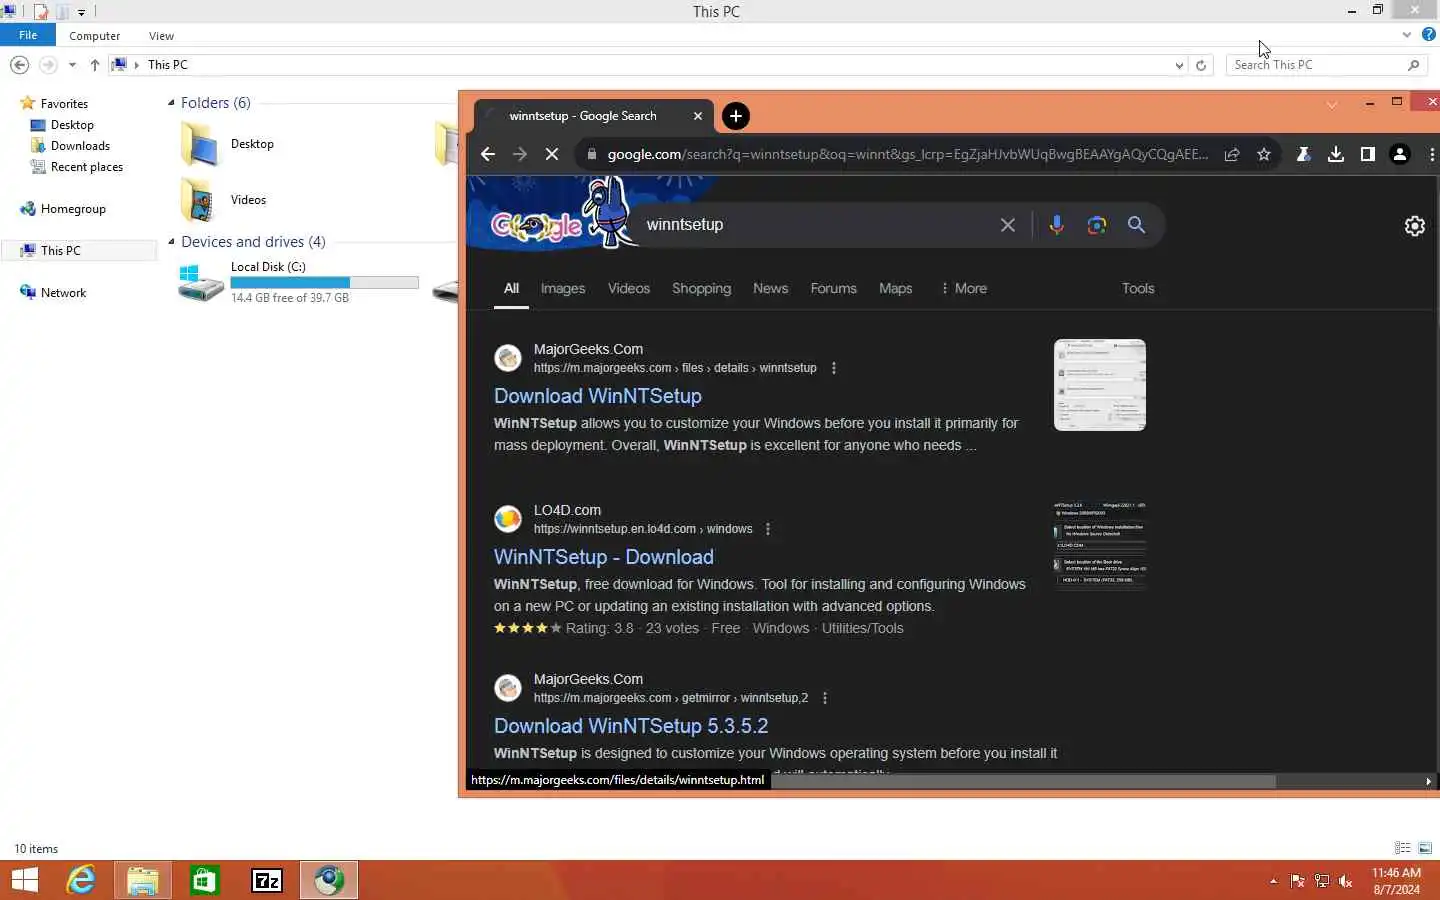
Task: Switch to the News search tab
Action: pyautogui.click(x=770, y=288)
